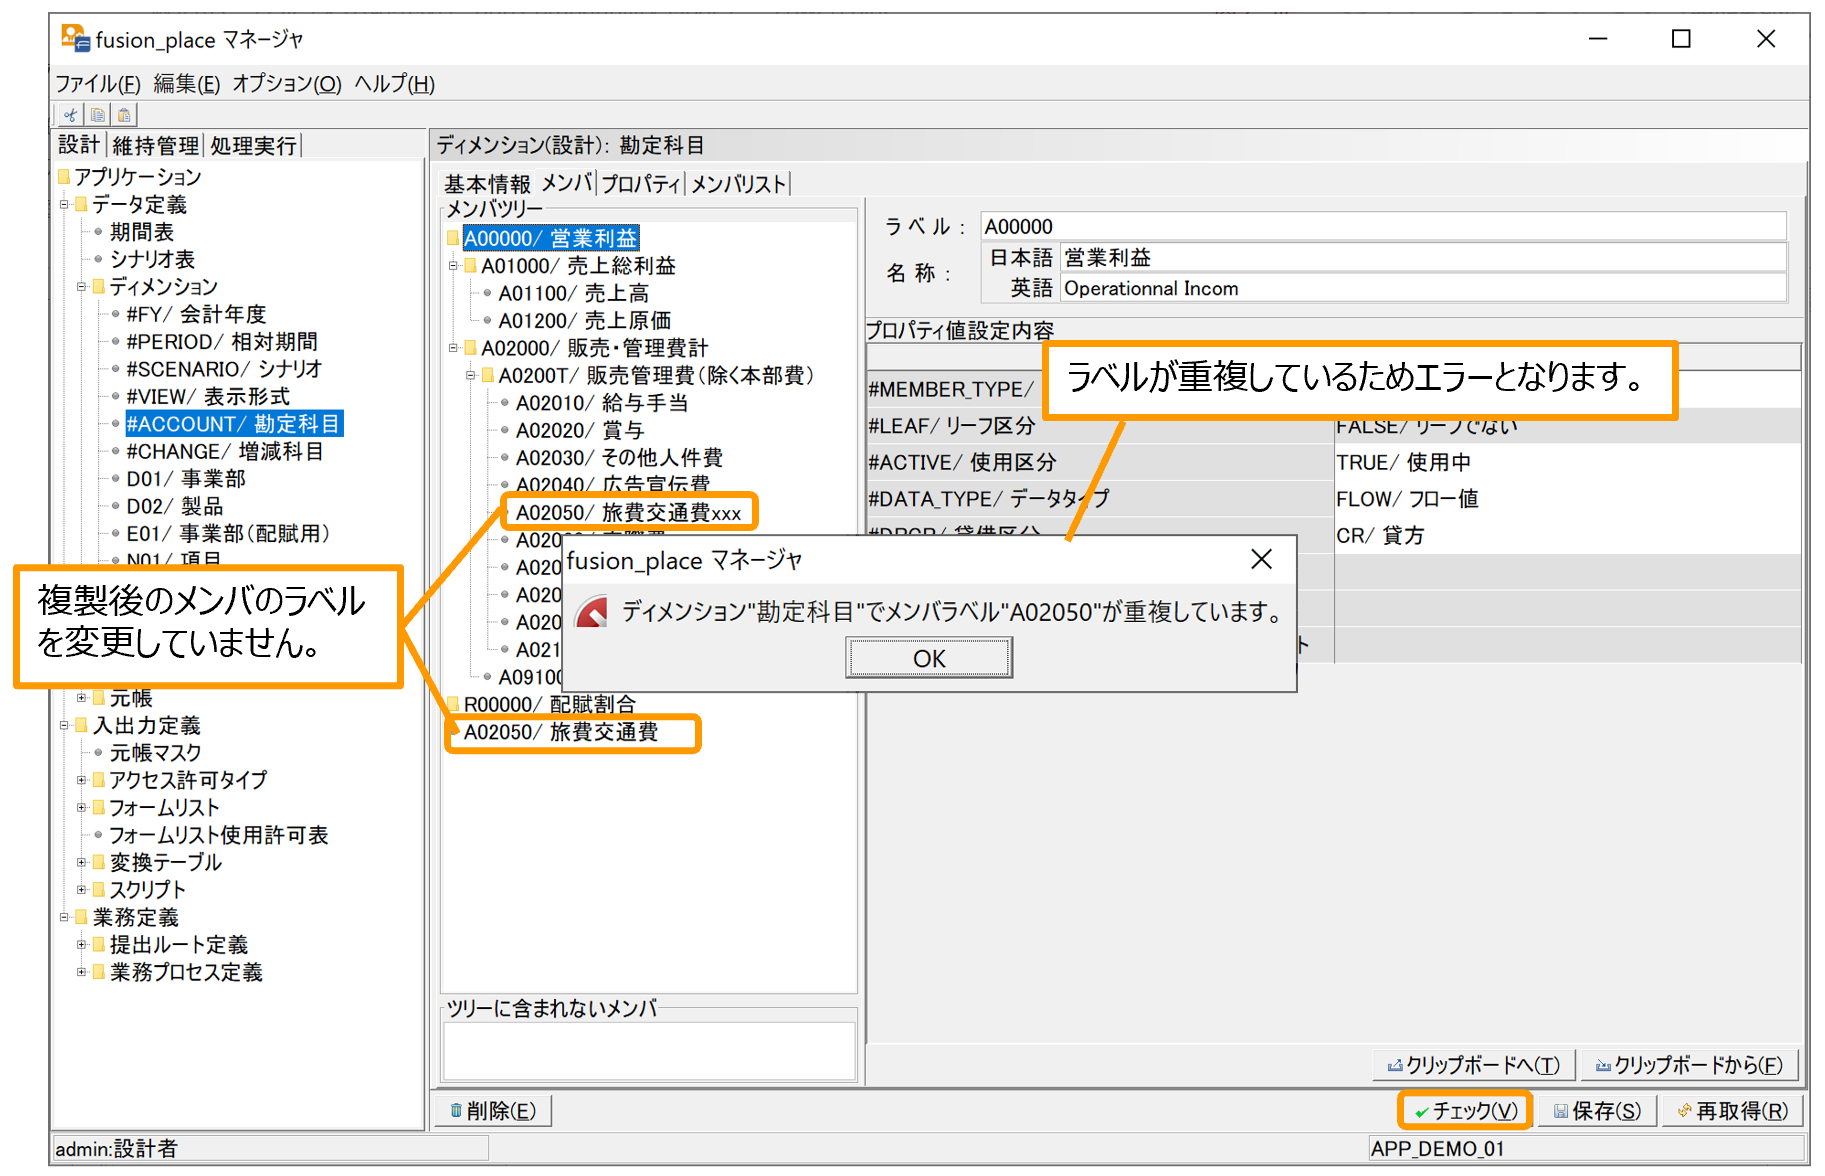Select member A02050/ 旅費交通費xxx
The height and width of the screenshot is (1176, 1825).
[x=628, y=513]
